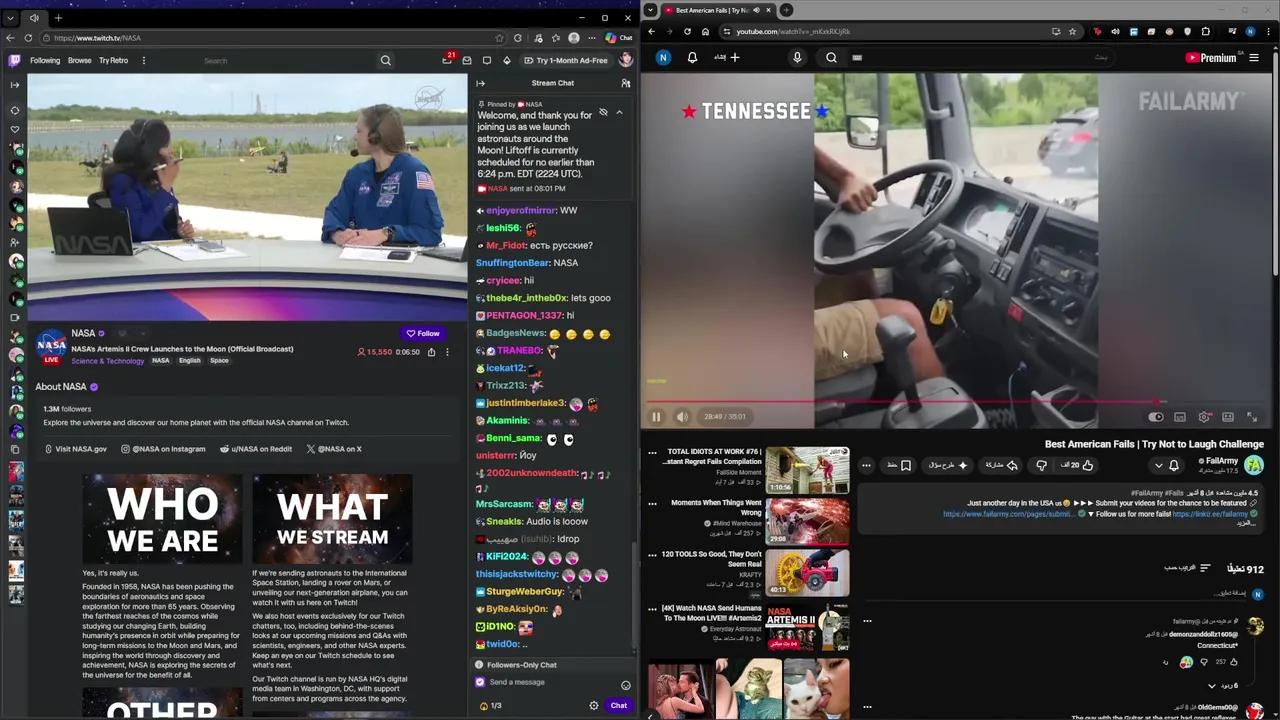
Task: Open TOTAL IDIOTS AT WORK #76 thumbnail
Action: pyautogui.click(x=808, y=470)
